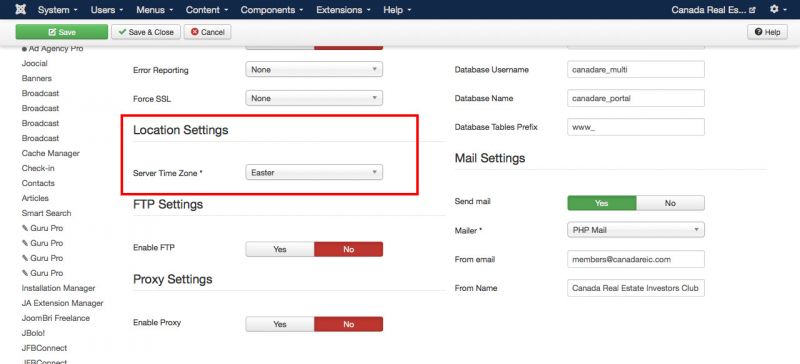Click the Cancel button

tap(208, 32)
